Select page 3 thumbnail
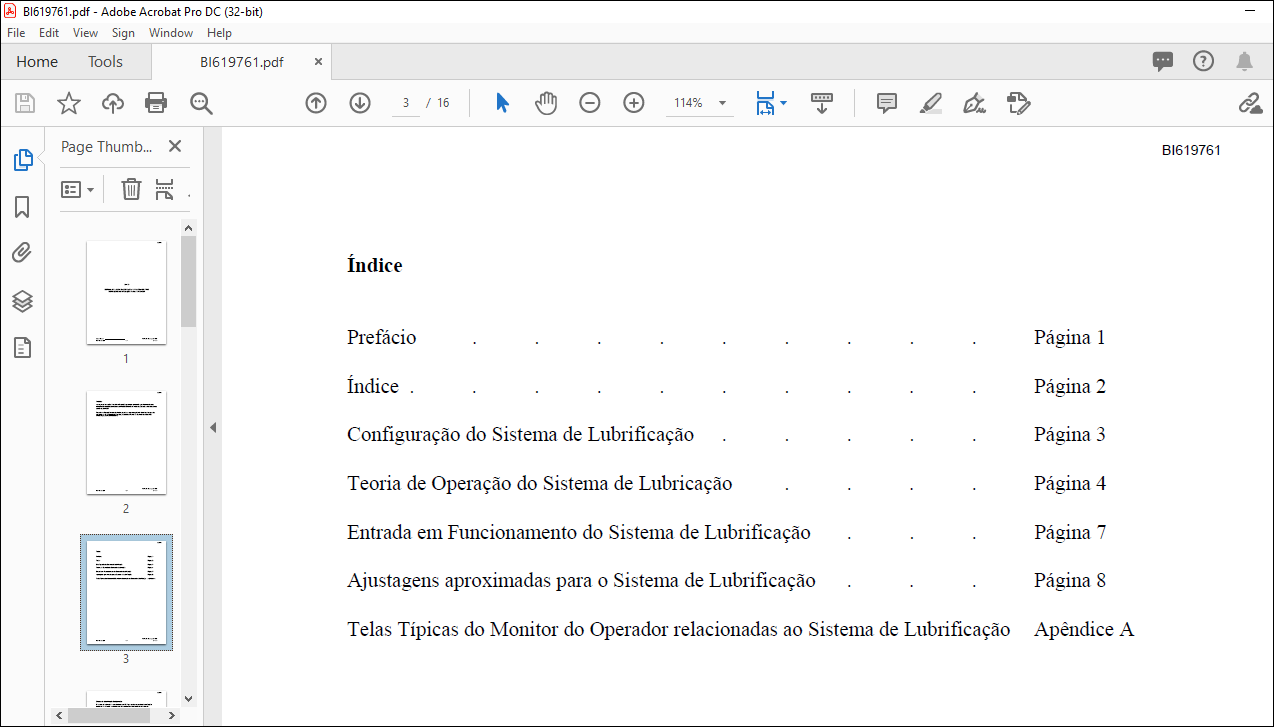1274x727 pixels. pos(126,592)
